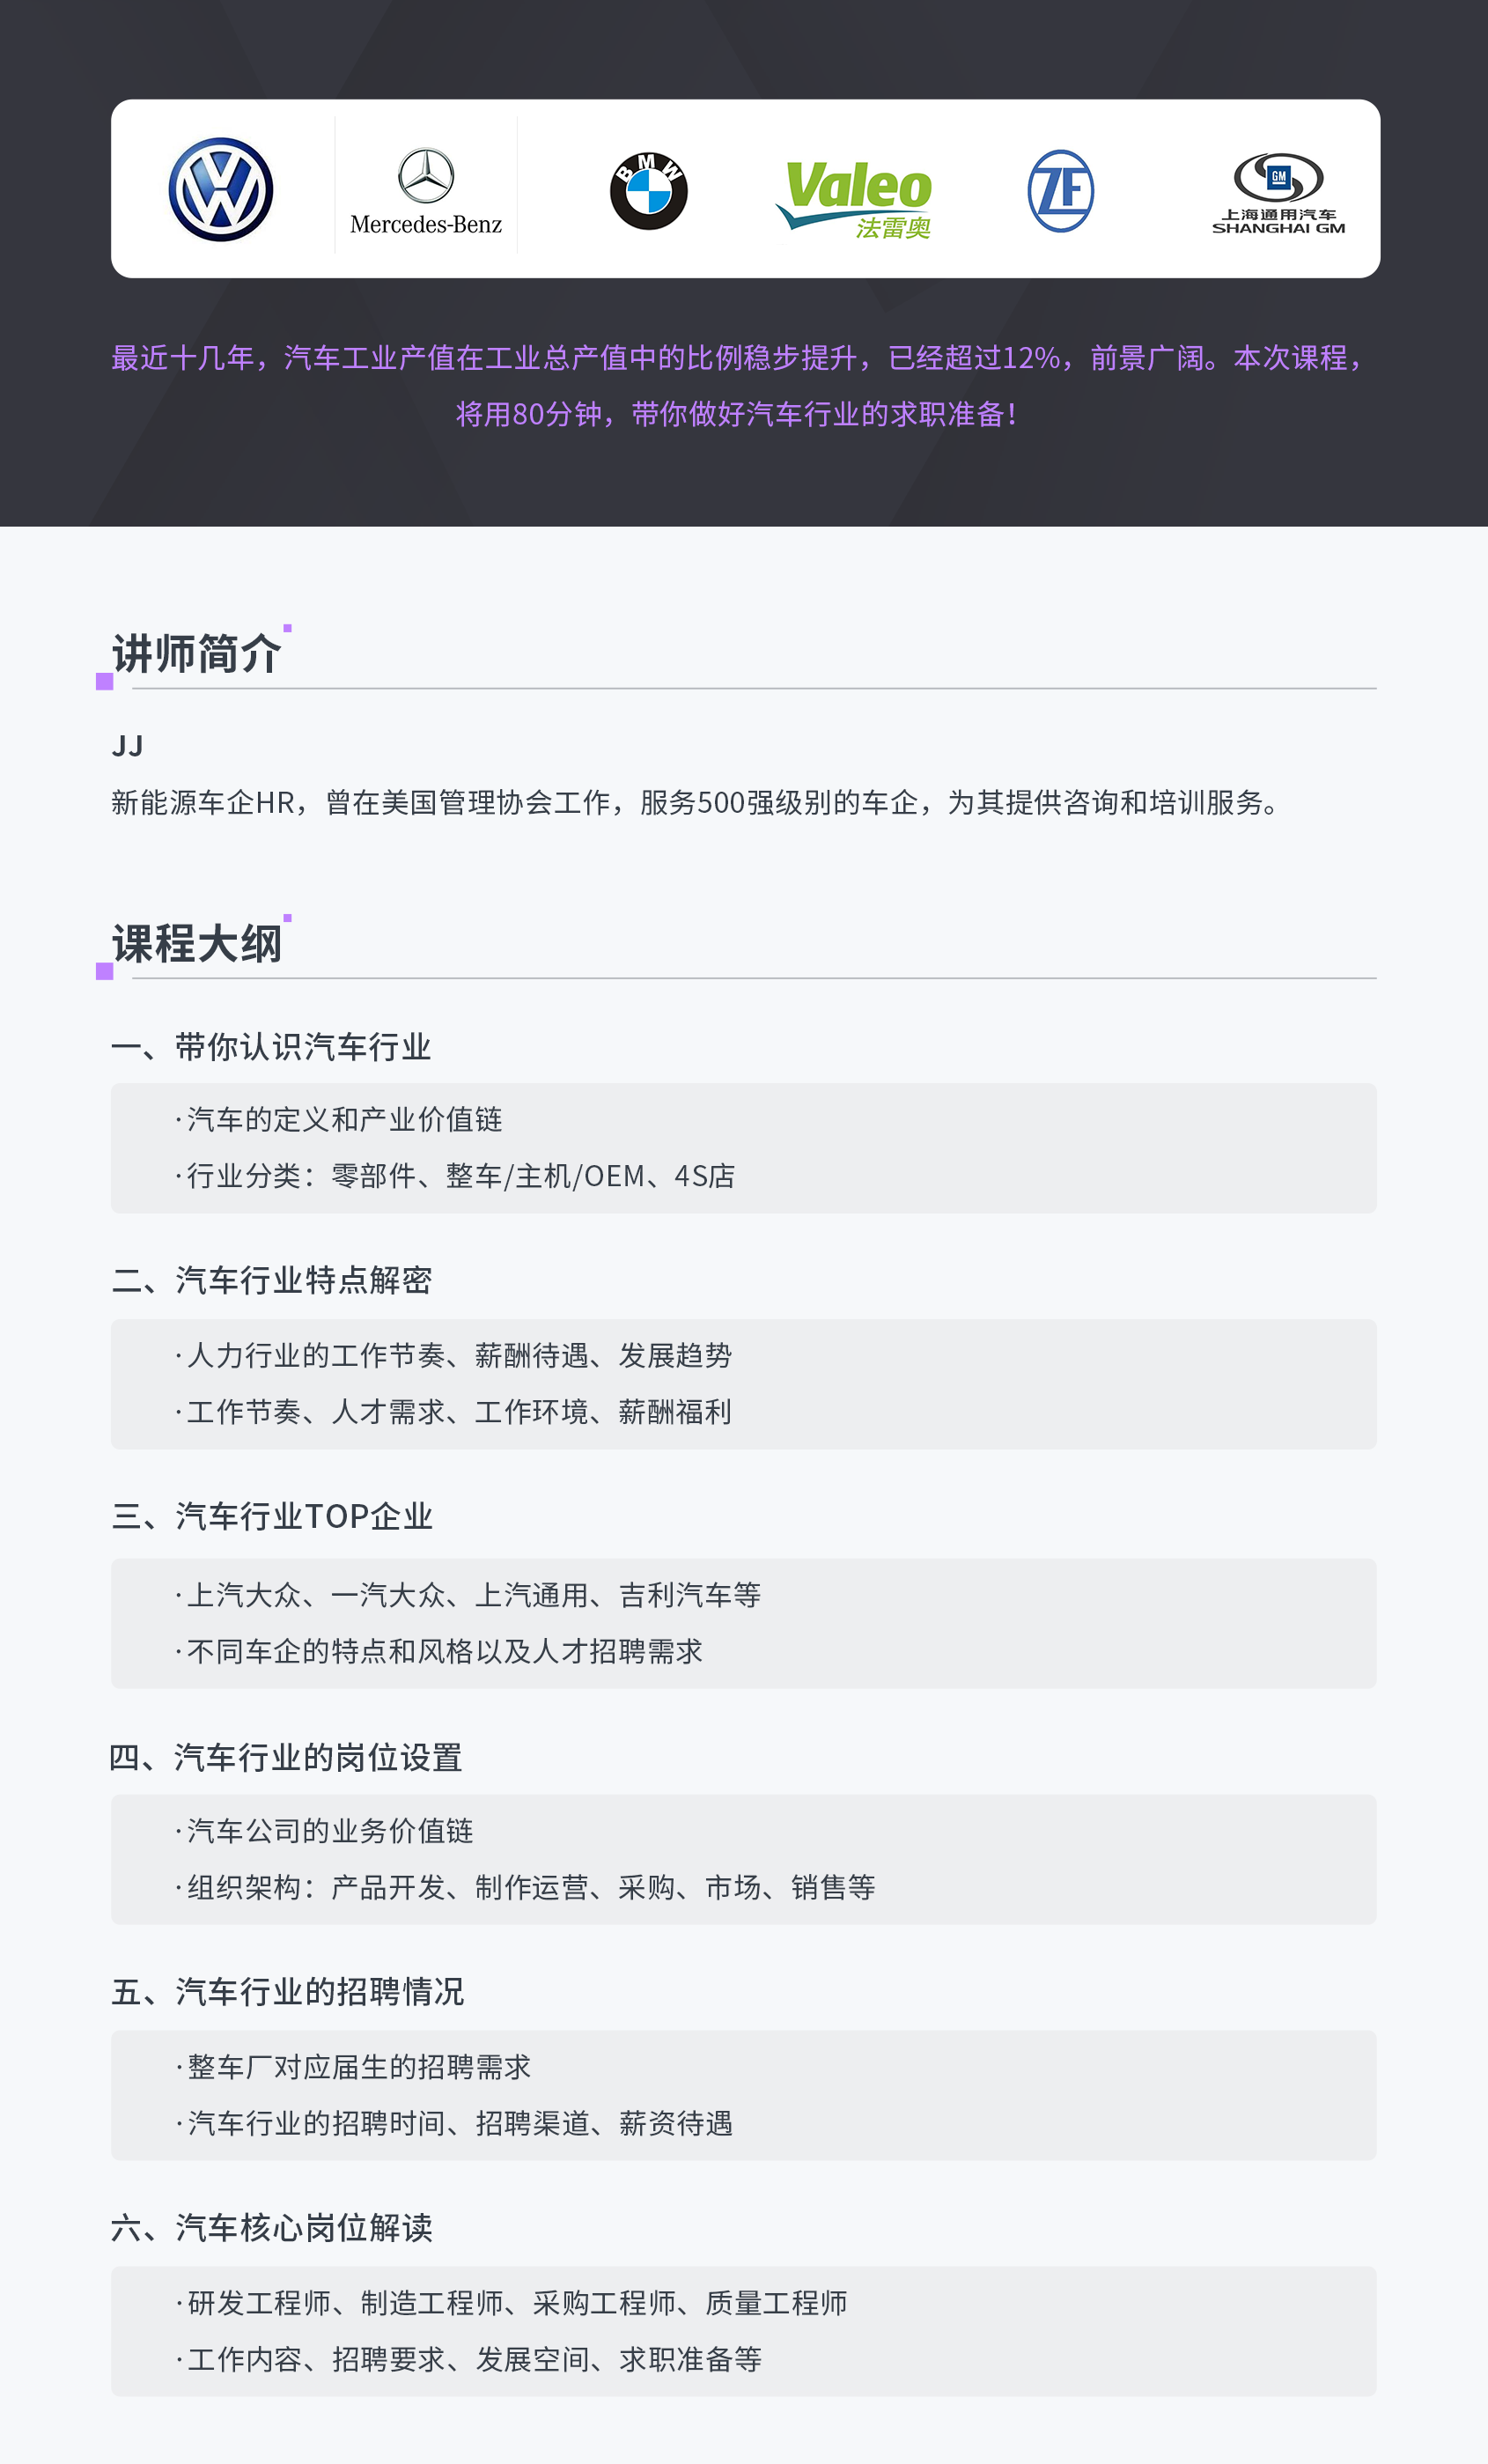Viewport: 1488px width, 2464px height.
Task: Click heading 二、汽车行业特点解密
Action: coord(271,1281)
